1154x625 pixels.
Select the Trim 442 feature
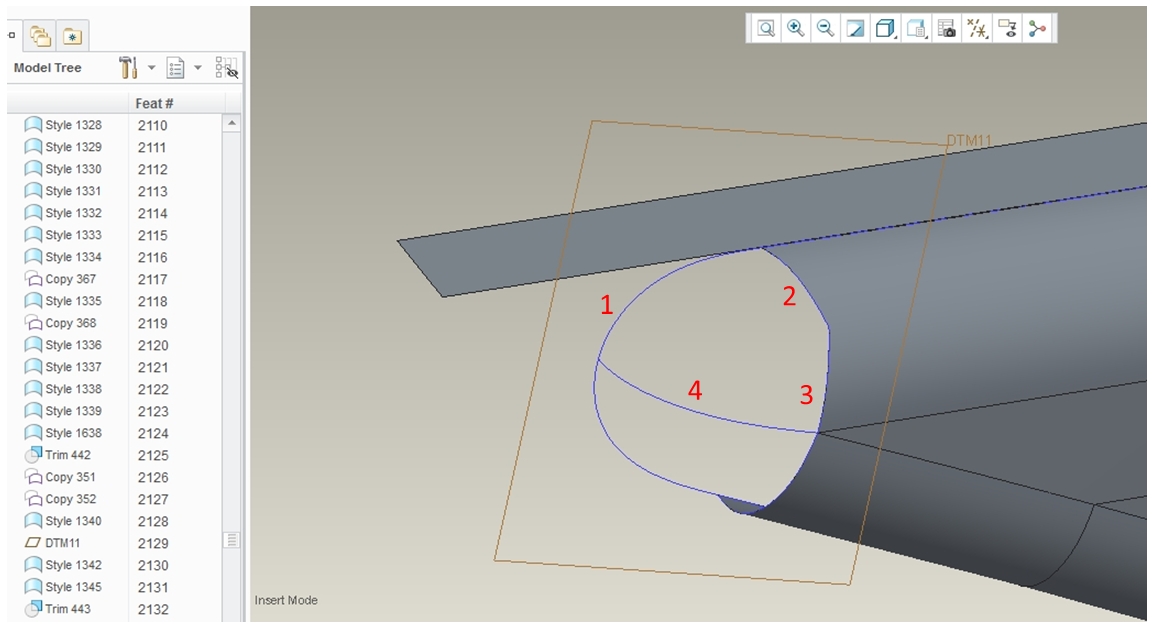coord(58,455)
